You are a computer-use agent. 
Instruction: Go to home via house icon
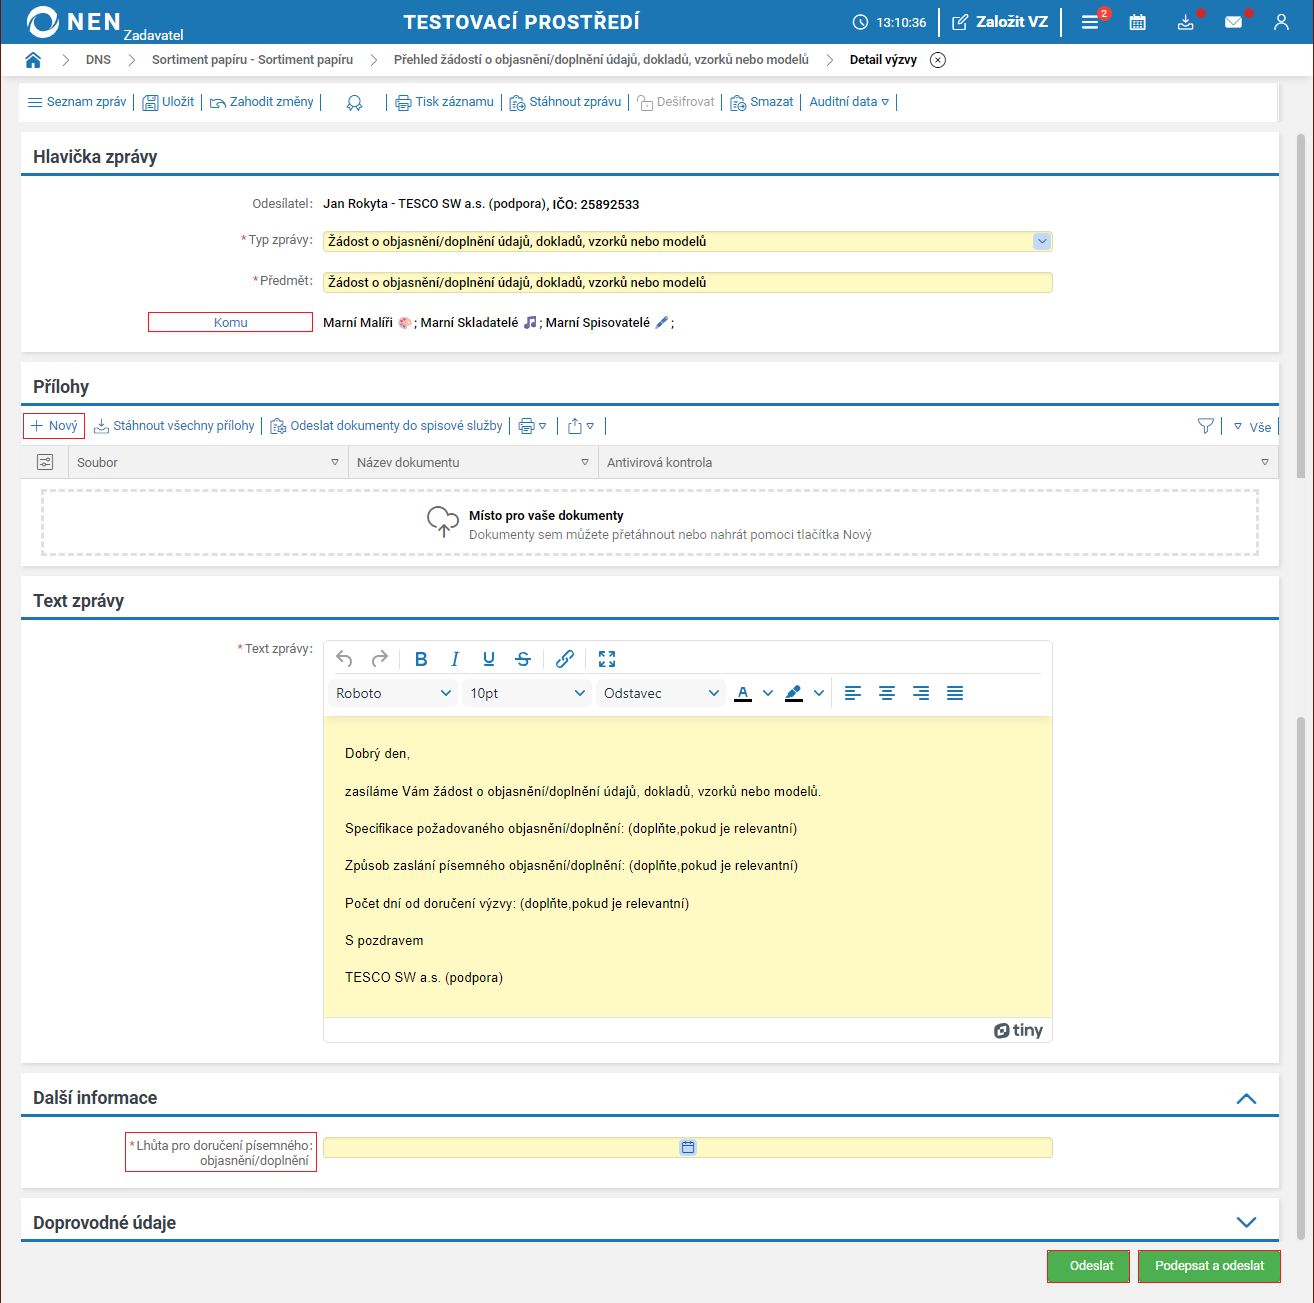click(33, 60)
